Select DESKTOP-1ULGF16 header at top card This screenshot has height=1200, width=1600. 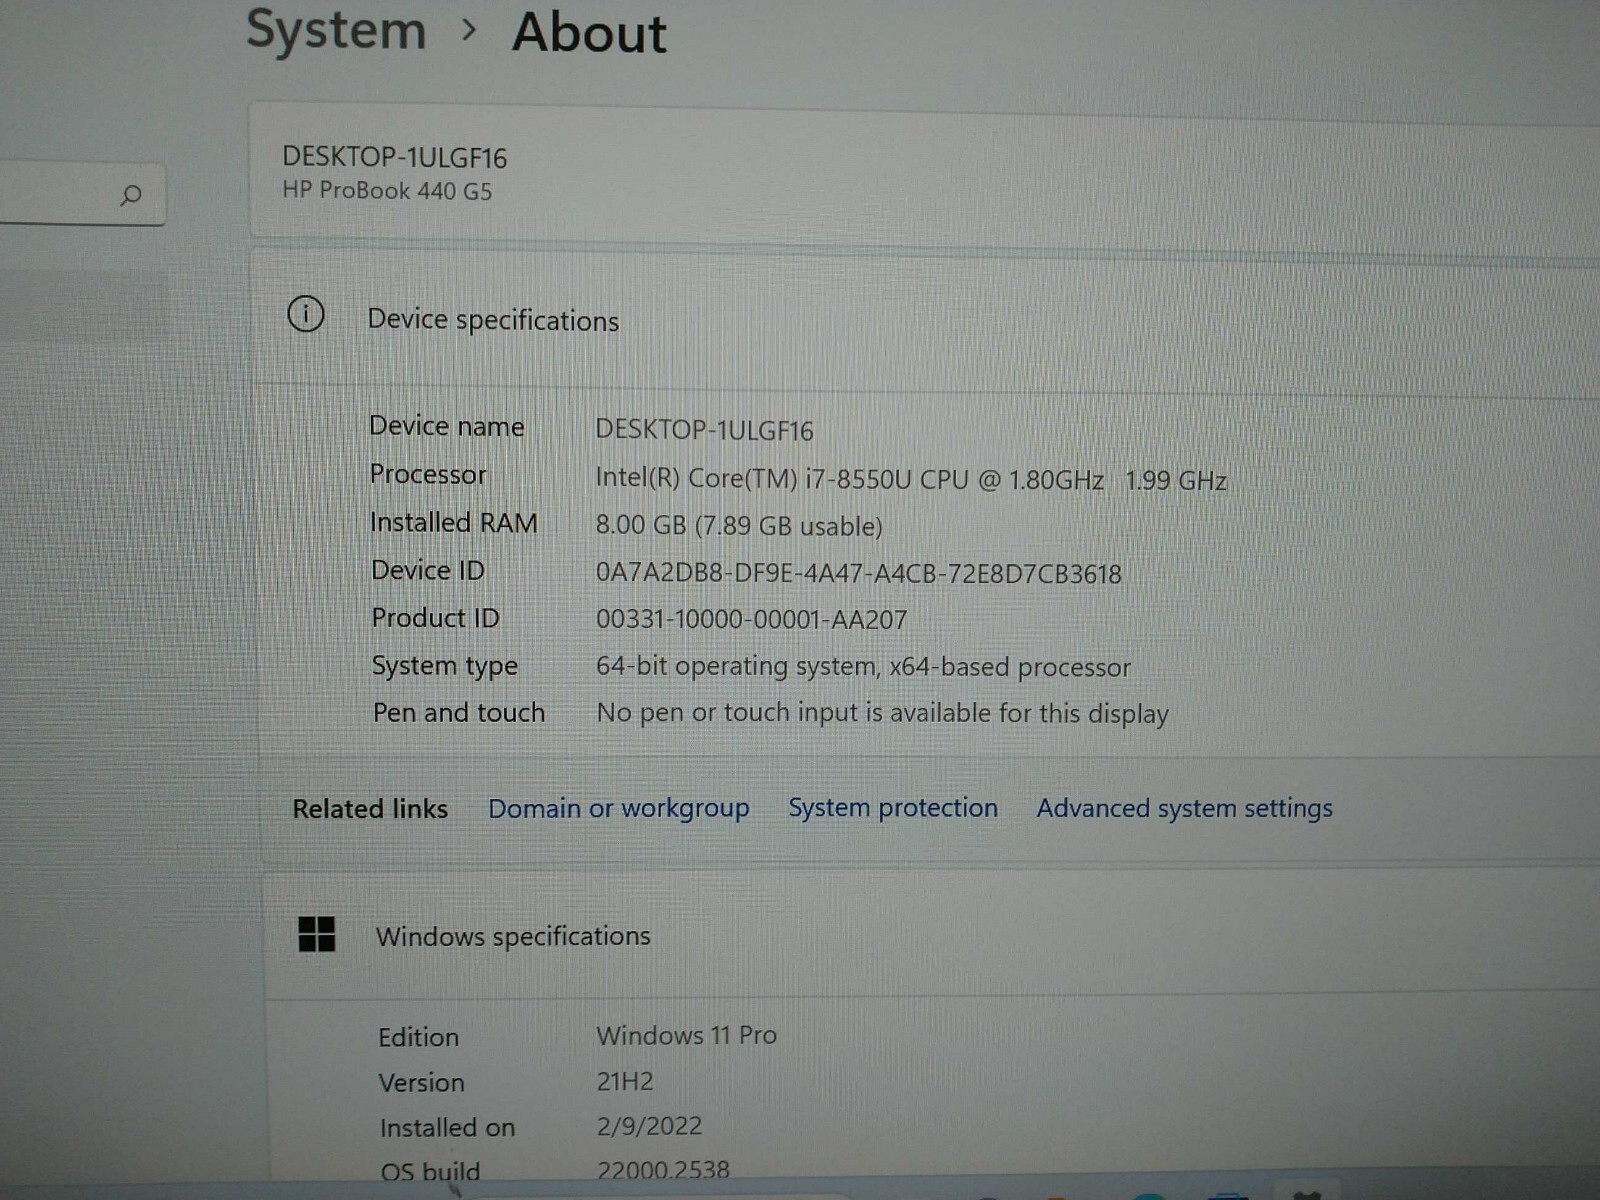click(x=394, y=157)
